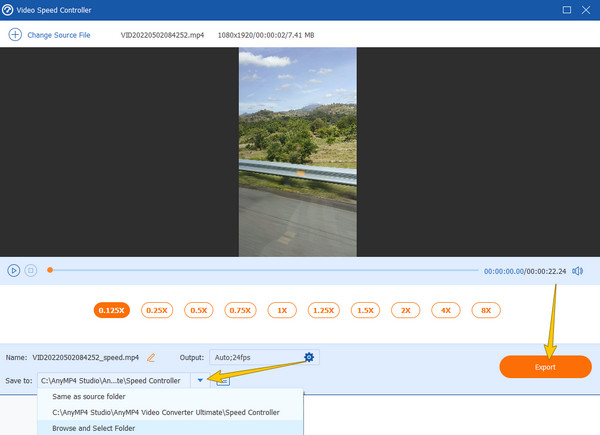Edit the output name with pencil icon
Screen dimensions: 600x435
151,358
